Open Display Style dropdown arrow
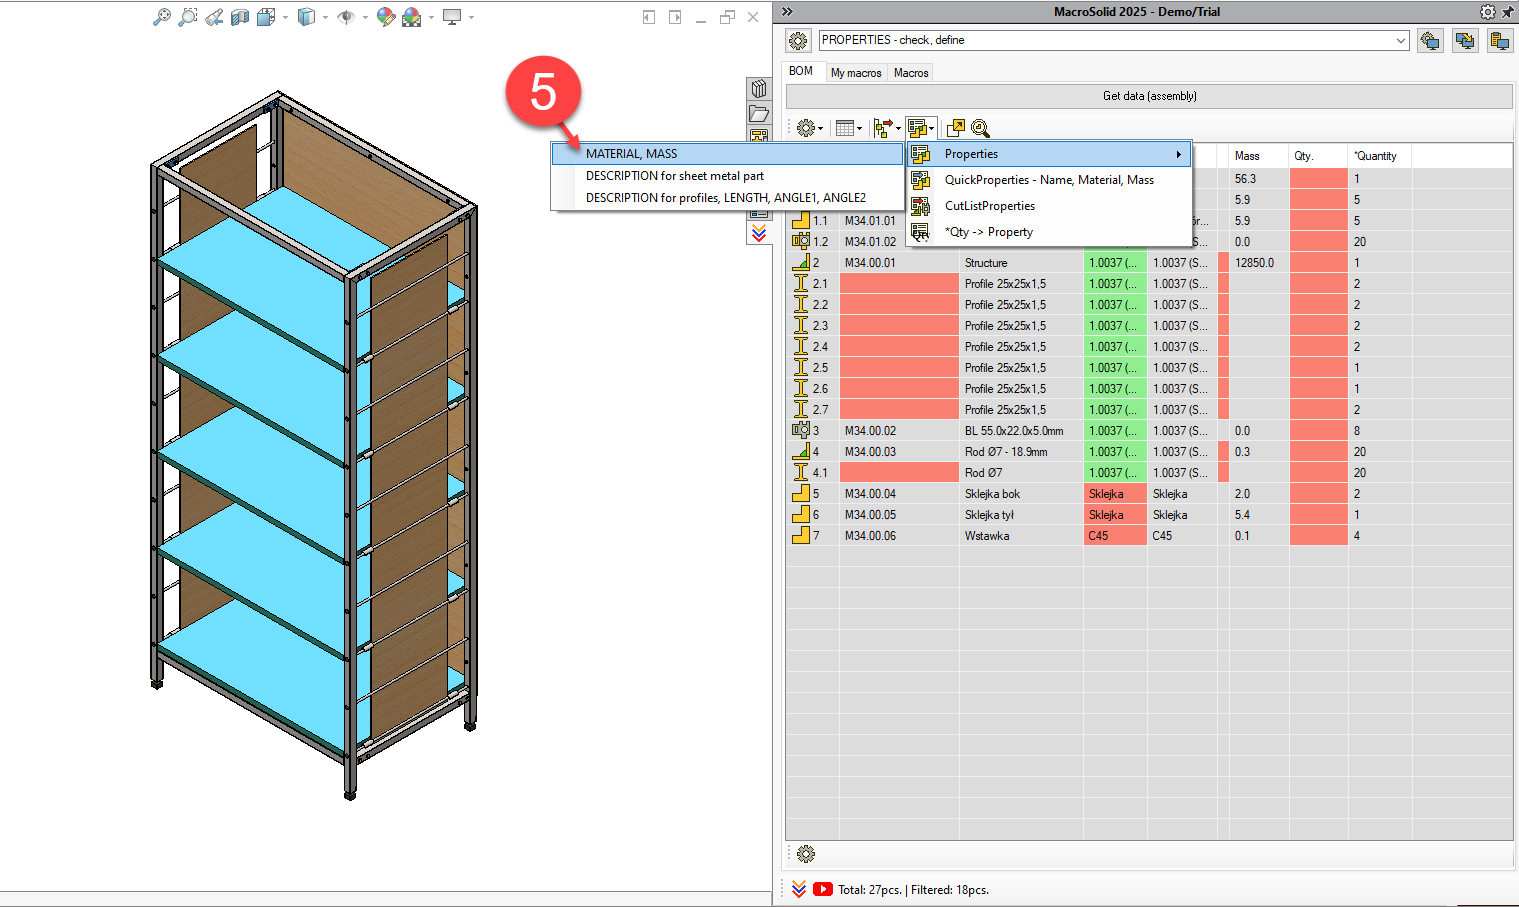This screenshot has height=907, width=1519. click(325, 17)
